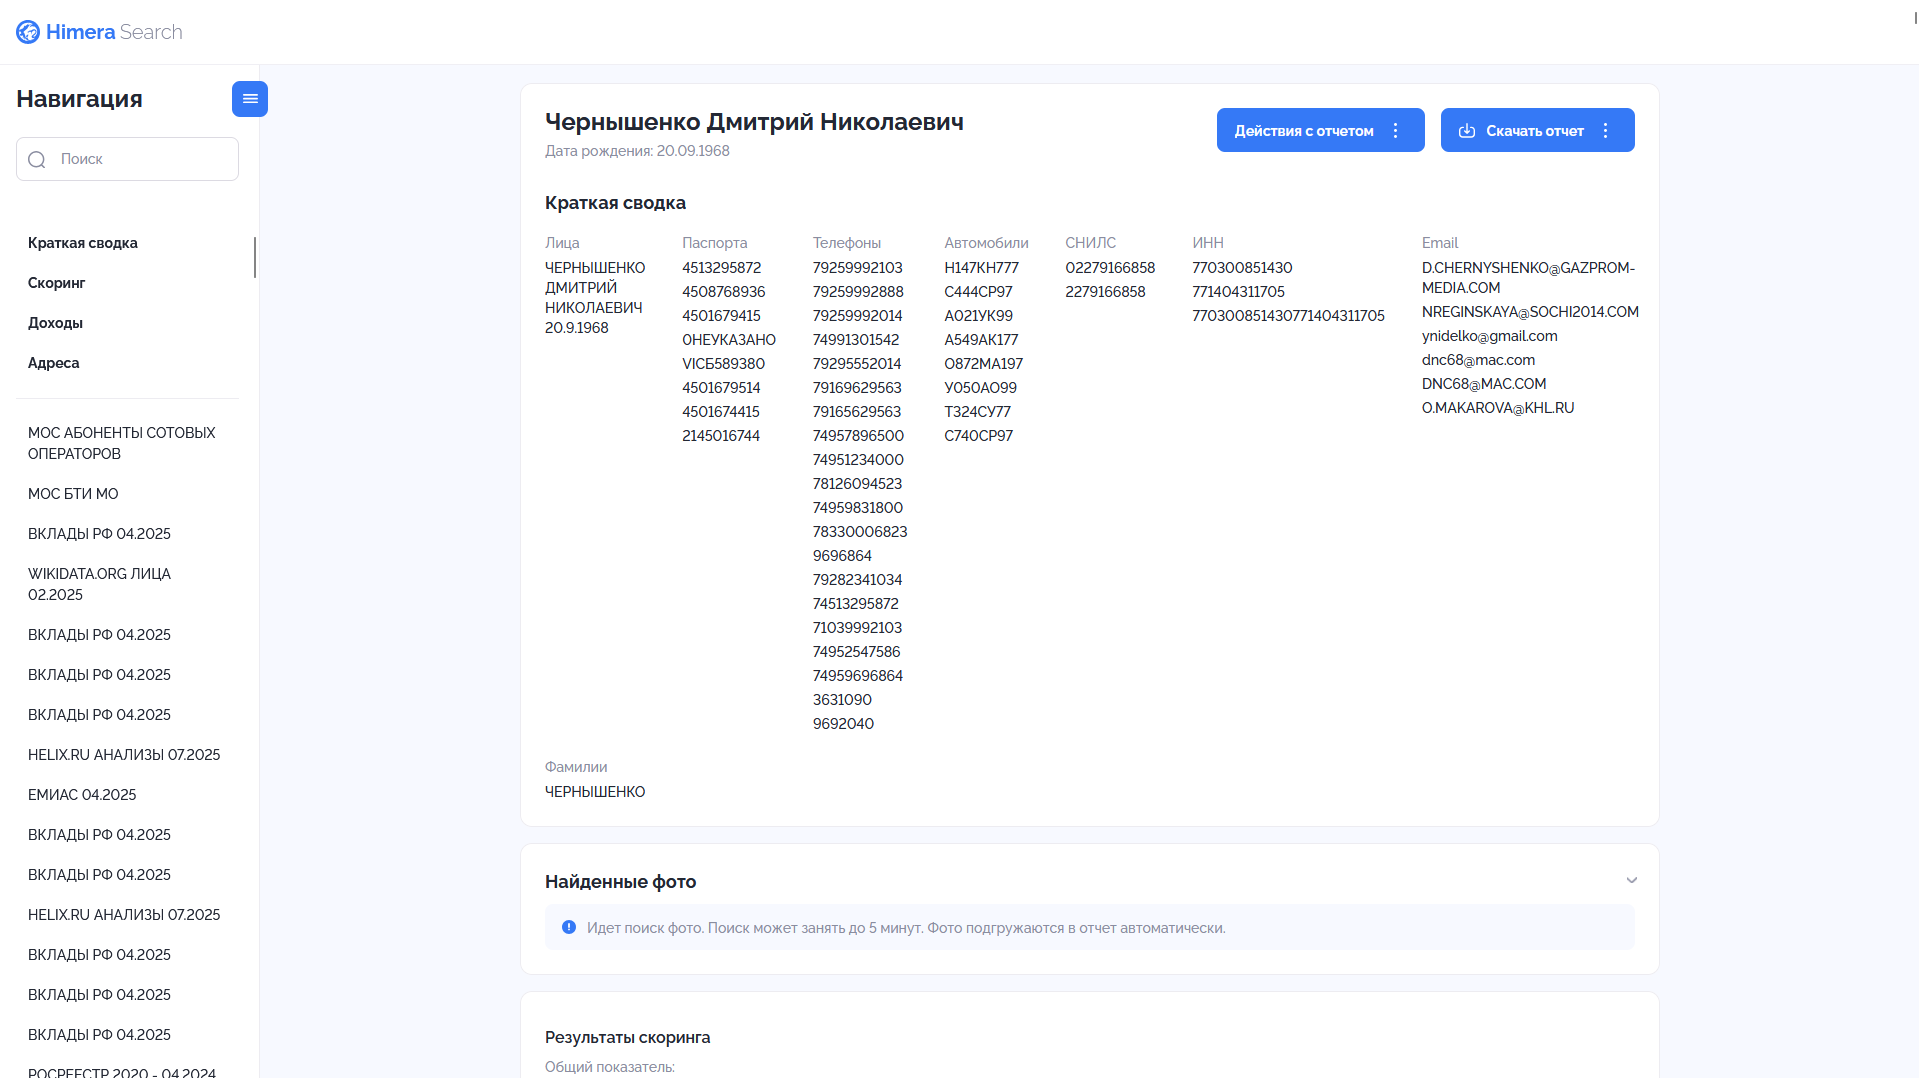This screenshot has width=1919, height=1078.
Task: Expand the Найденные фото section chevron
Action: point(1632,881)
